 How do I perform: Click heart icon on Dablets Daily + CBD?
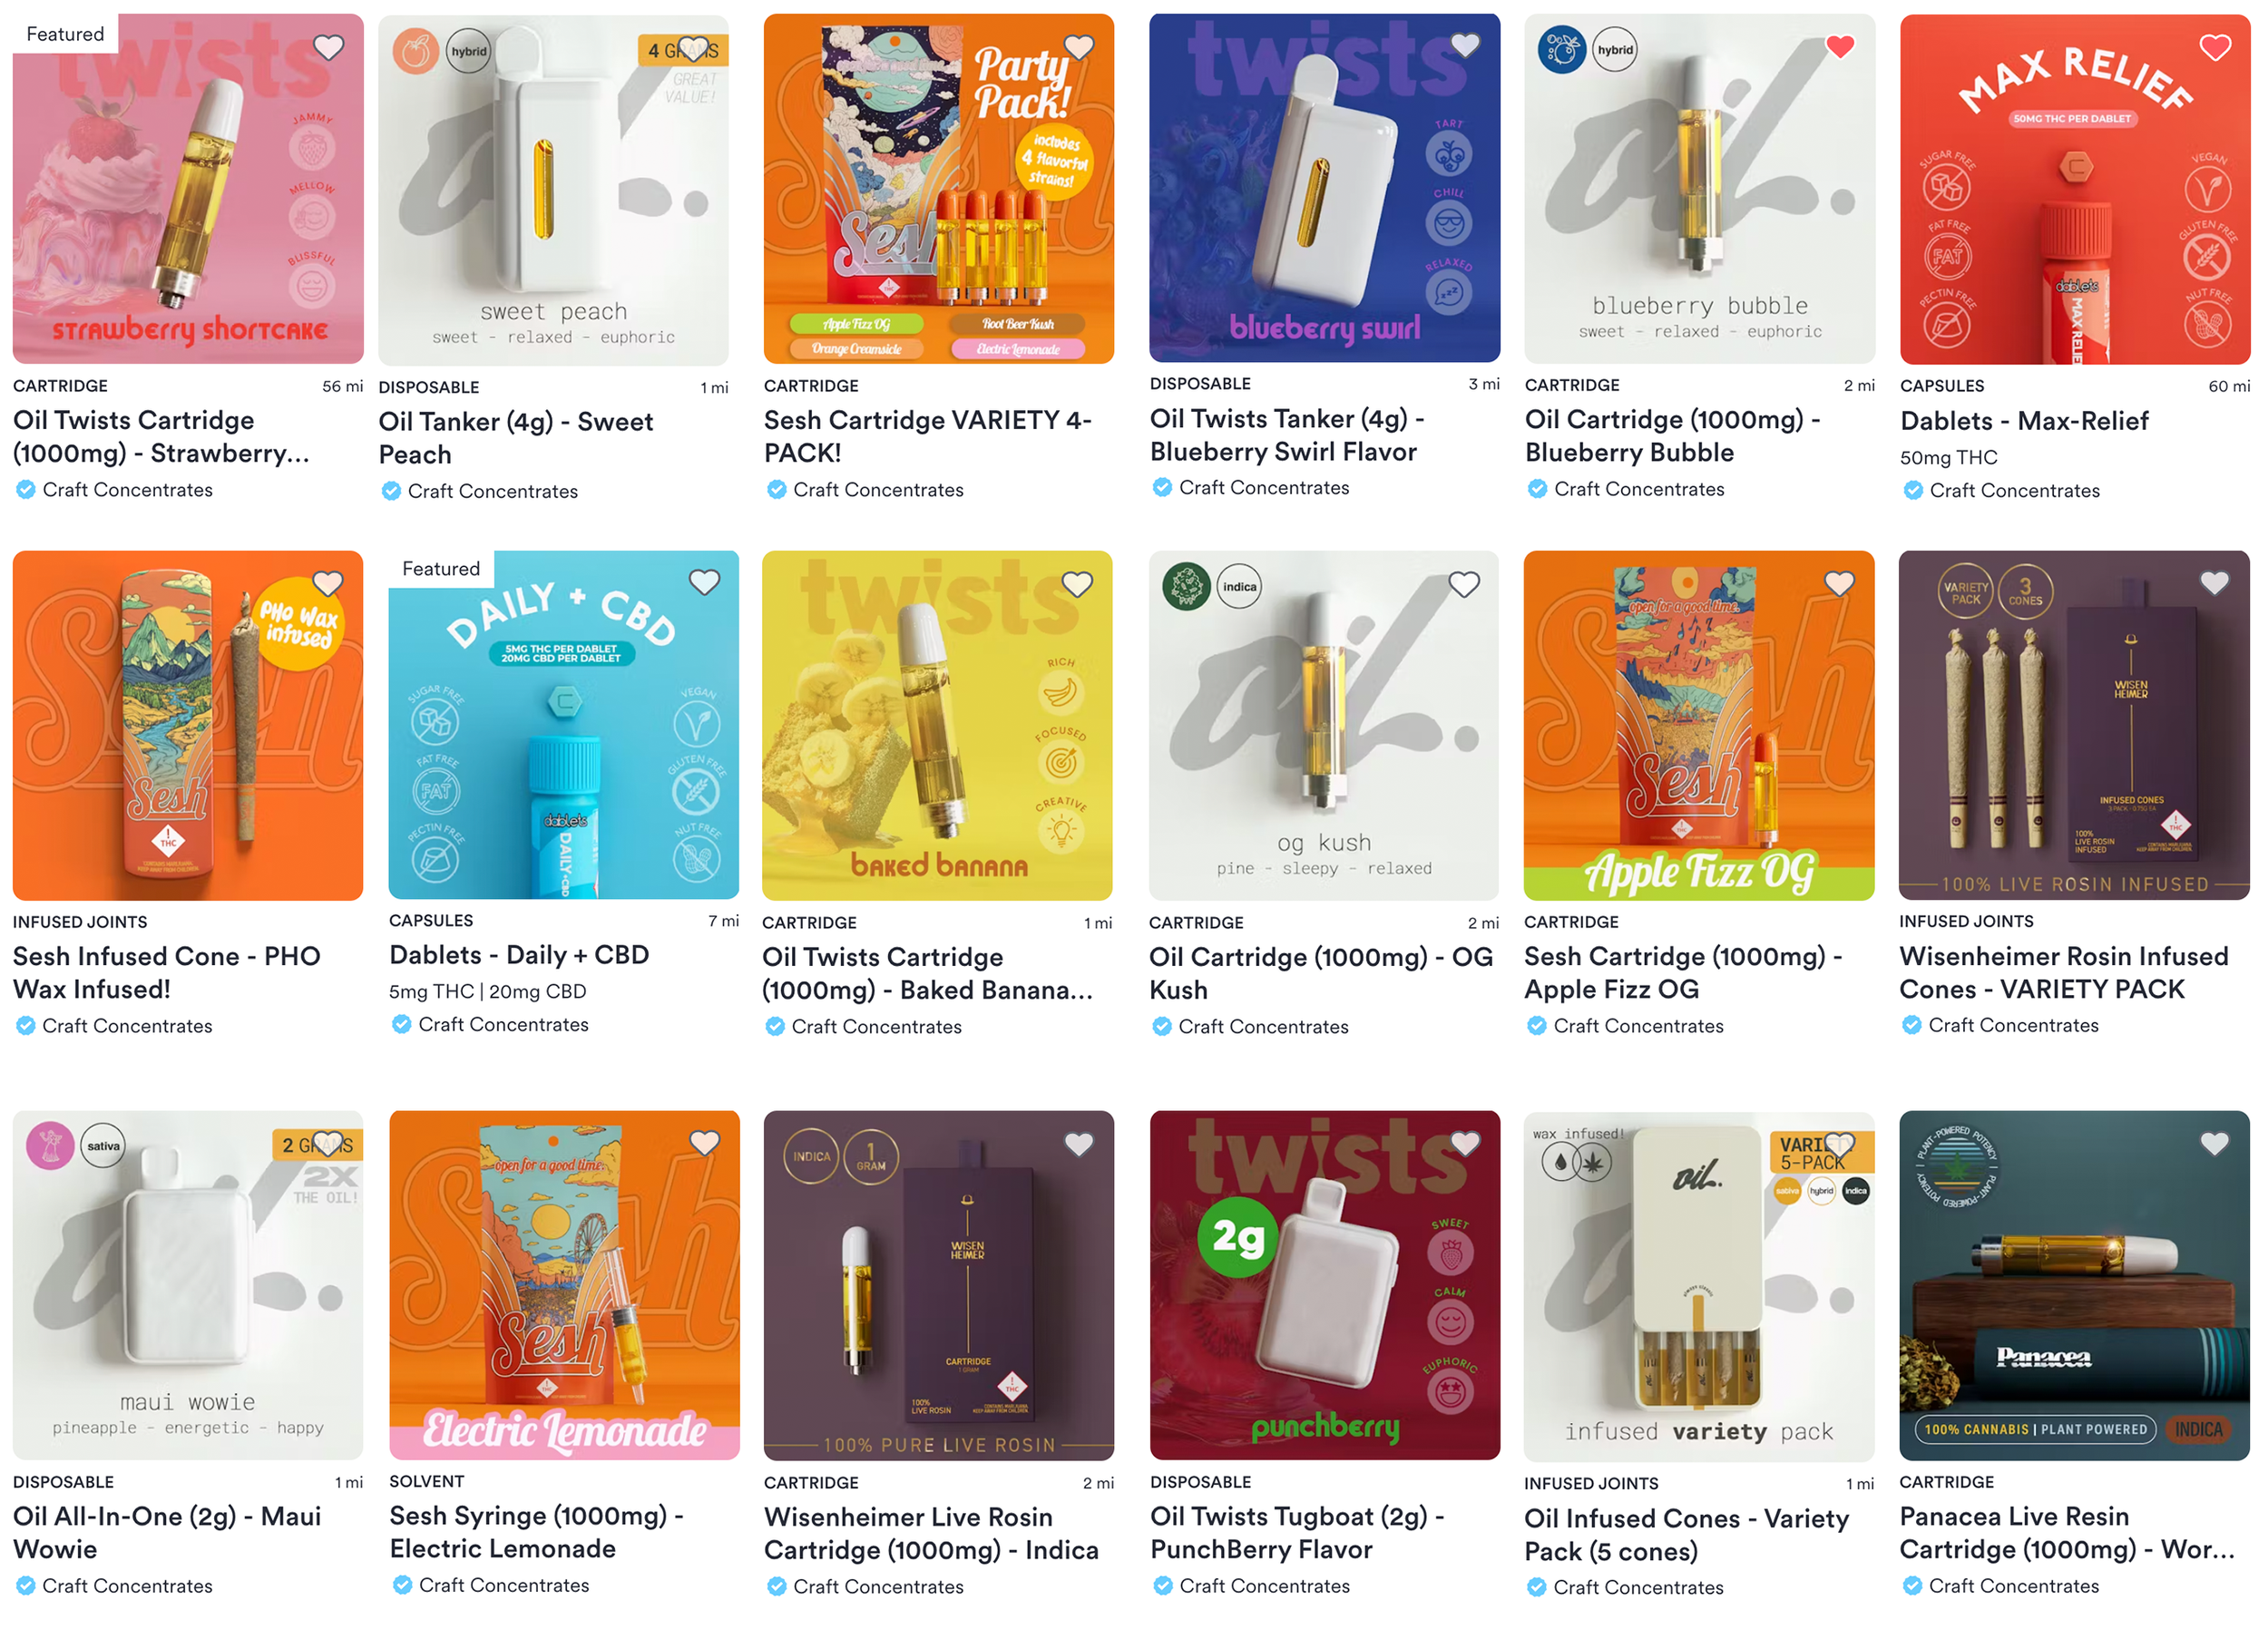click(x=704, y=582)
